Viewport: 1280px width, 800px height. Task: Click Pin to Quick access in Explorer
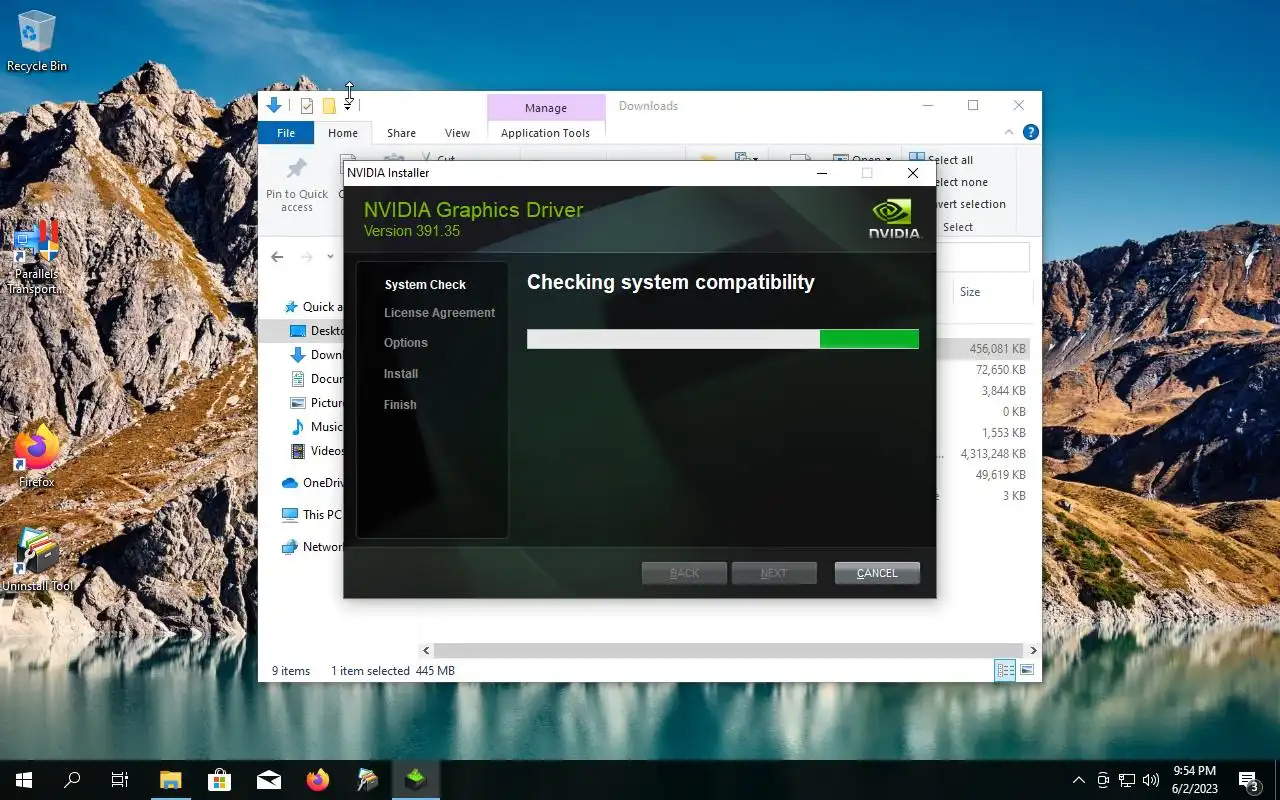click(297, 186)
